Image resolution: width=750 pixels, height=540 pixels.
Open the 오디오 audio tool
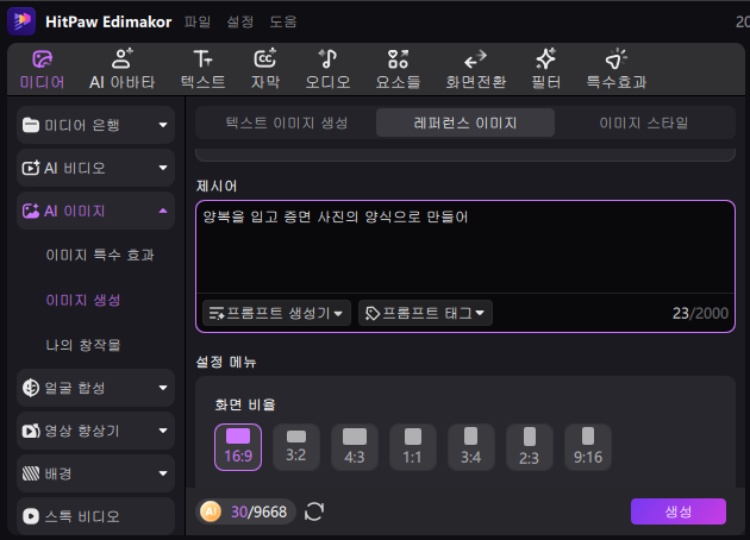click(x=328, y=70)
